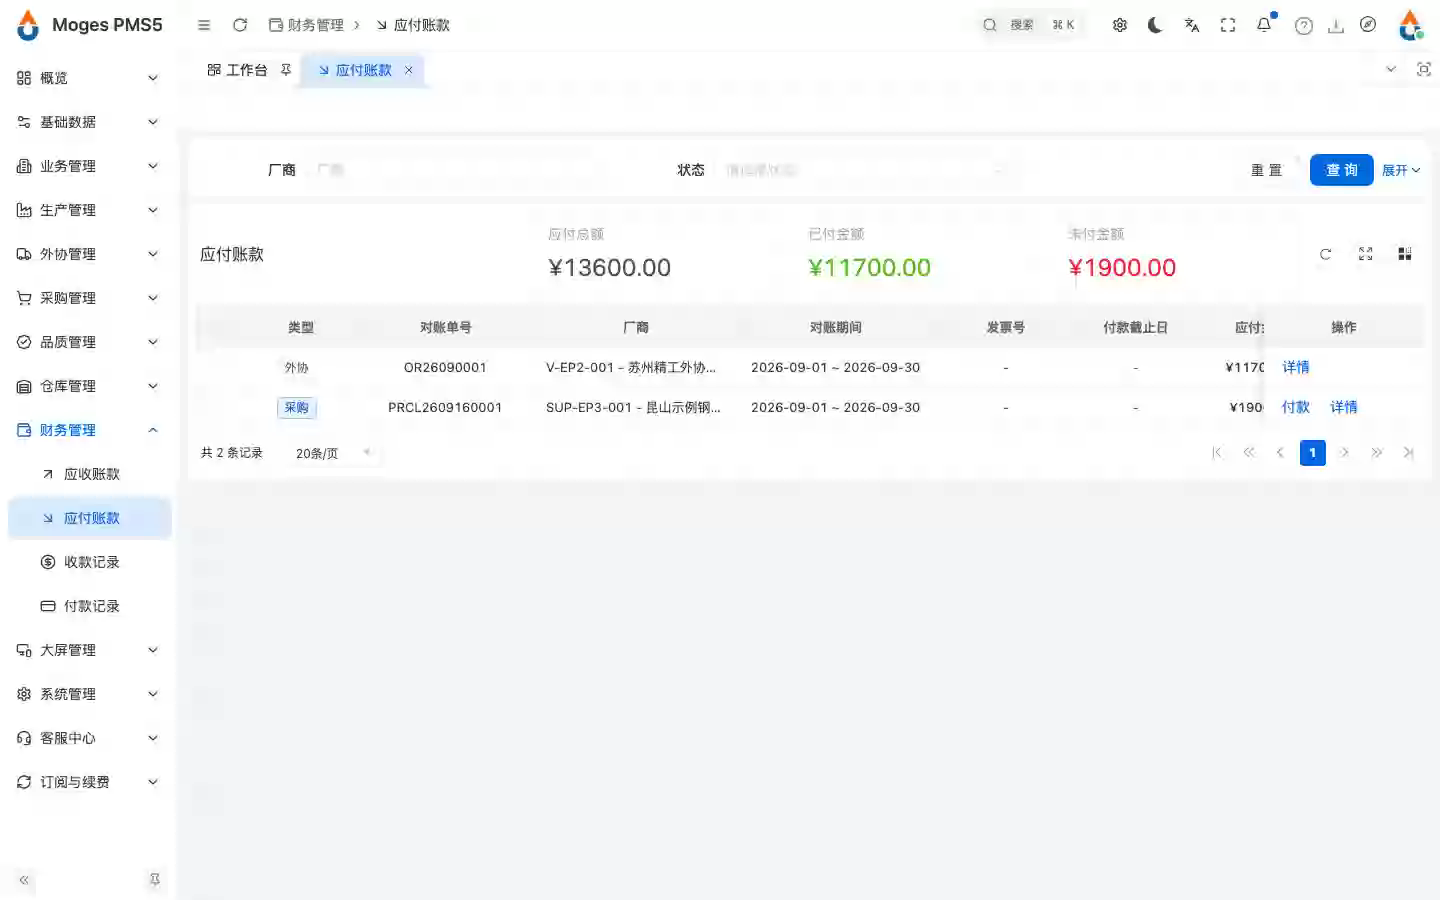Open 付款记录 in sidebar
This screenshot has width=1440, height=900.
click(x=88, y=606)
